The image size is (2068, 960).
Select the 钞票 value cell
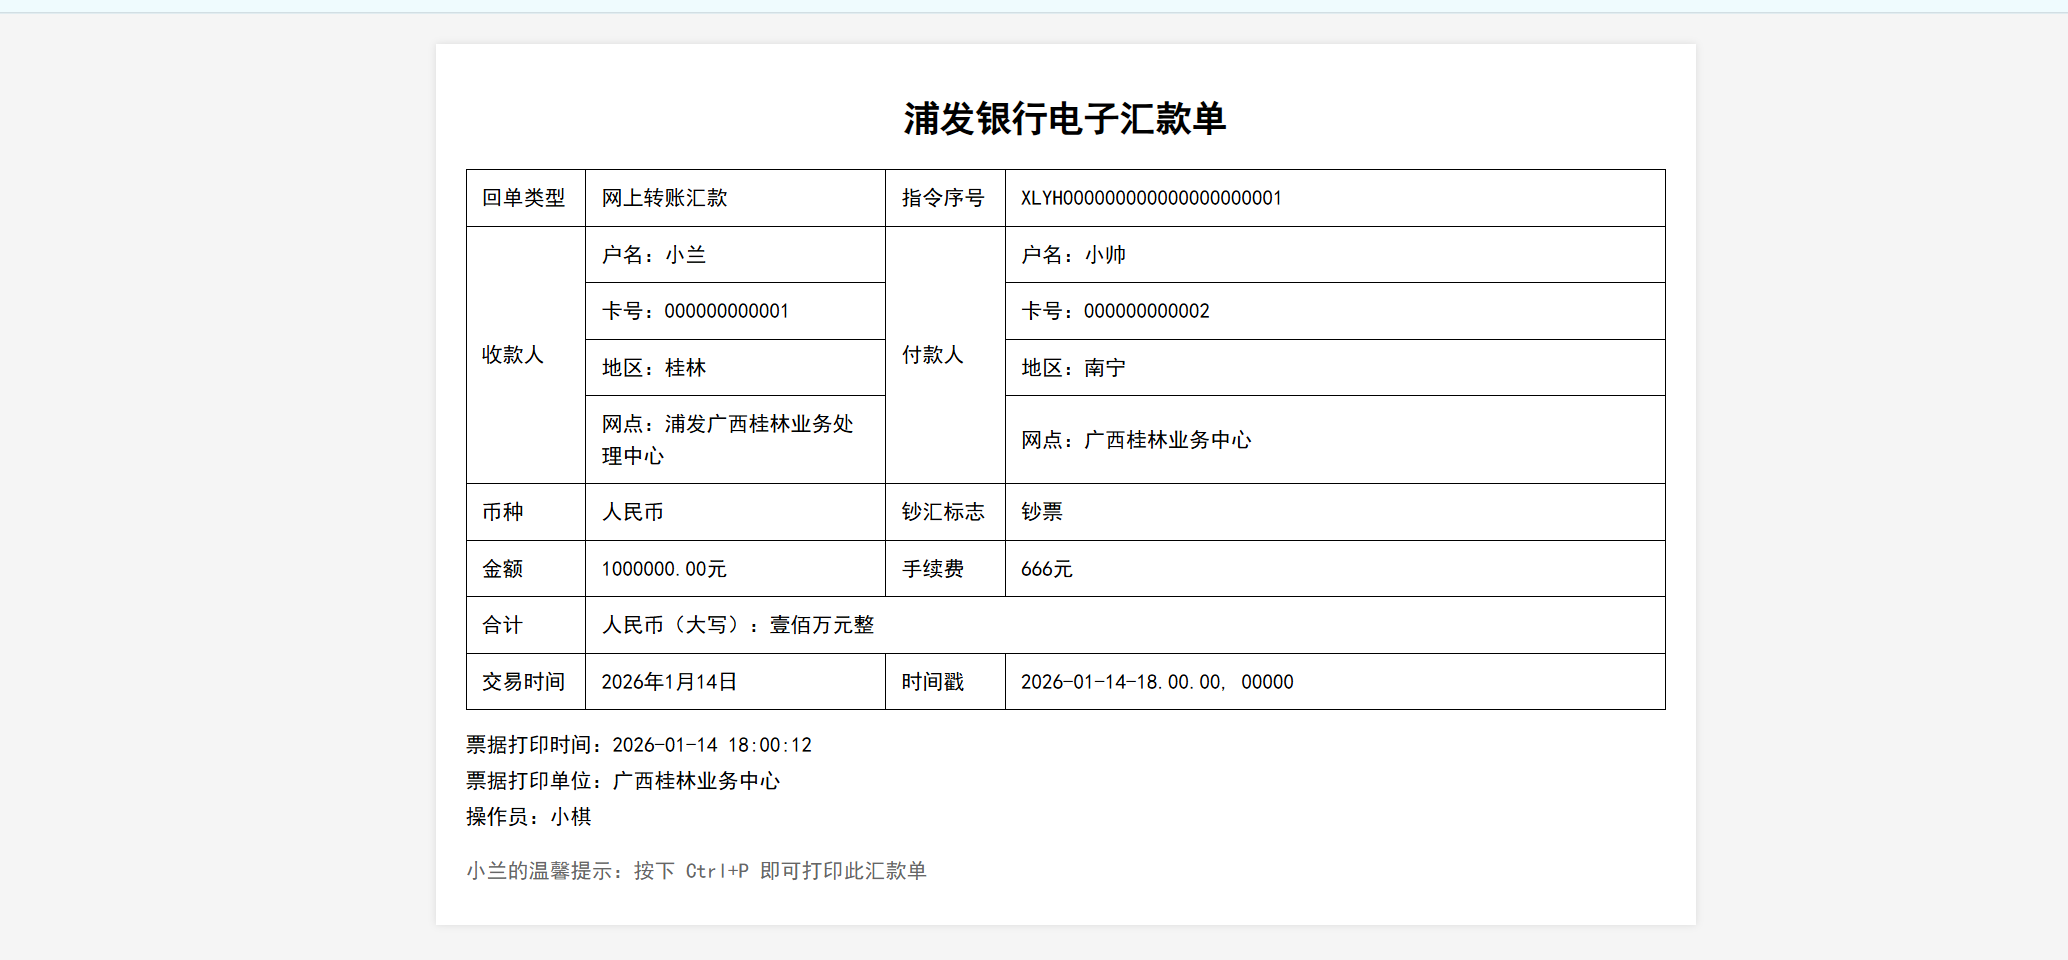tap(1336, 512)
